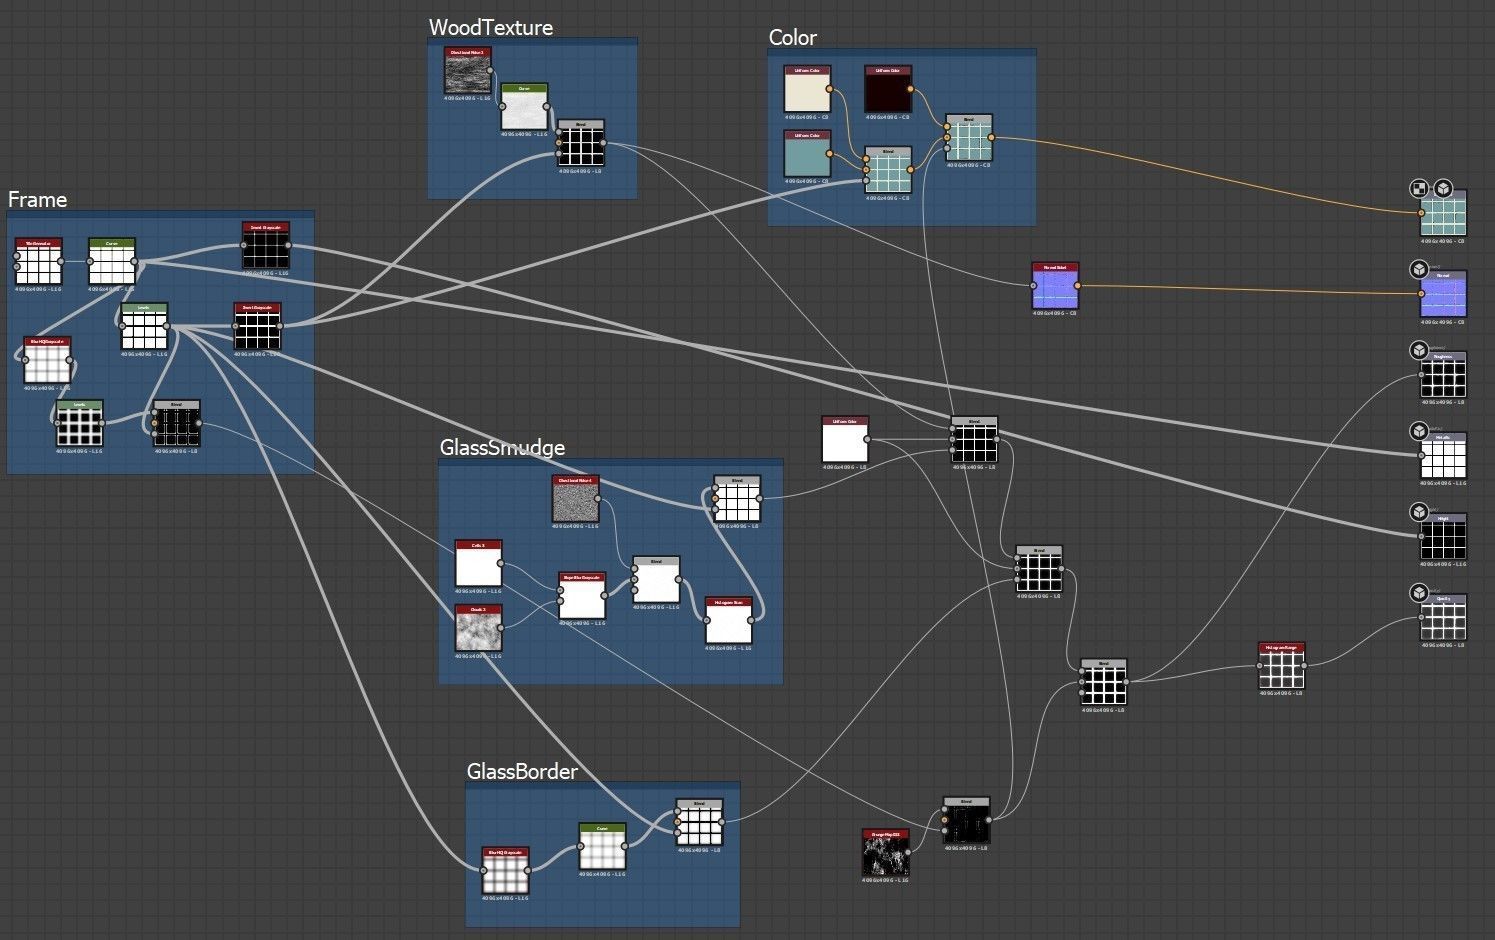The width and height of the screenshot is (1495, 940).
Task: Select the GlassBorder frame title
Action: (522, 771)
